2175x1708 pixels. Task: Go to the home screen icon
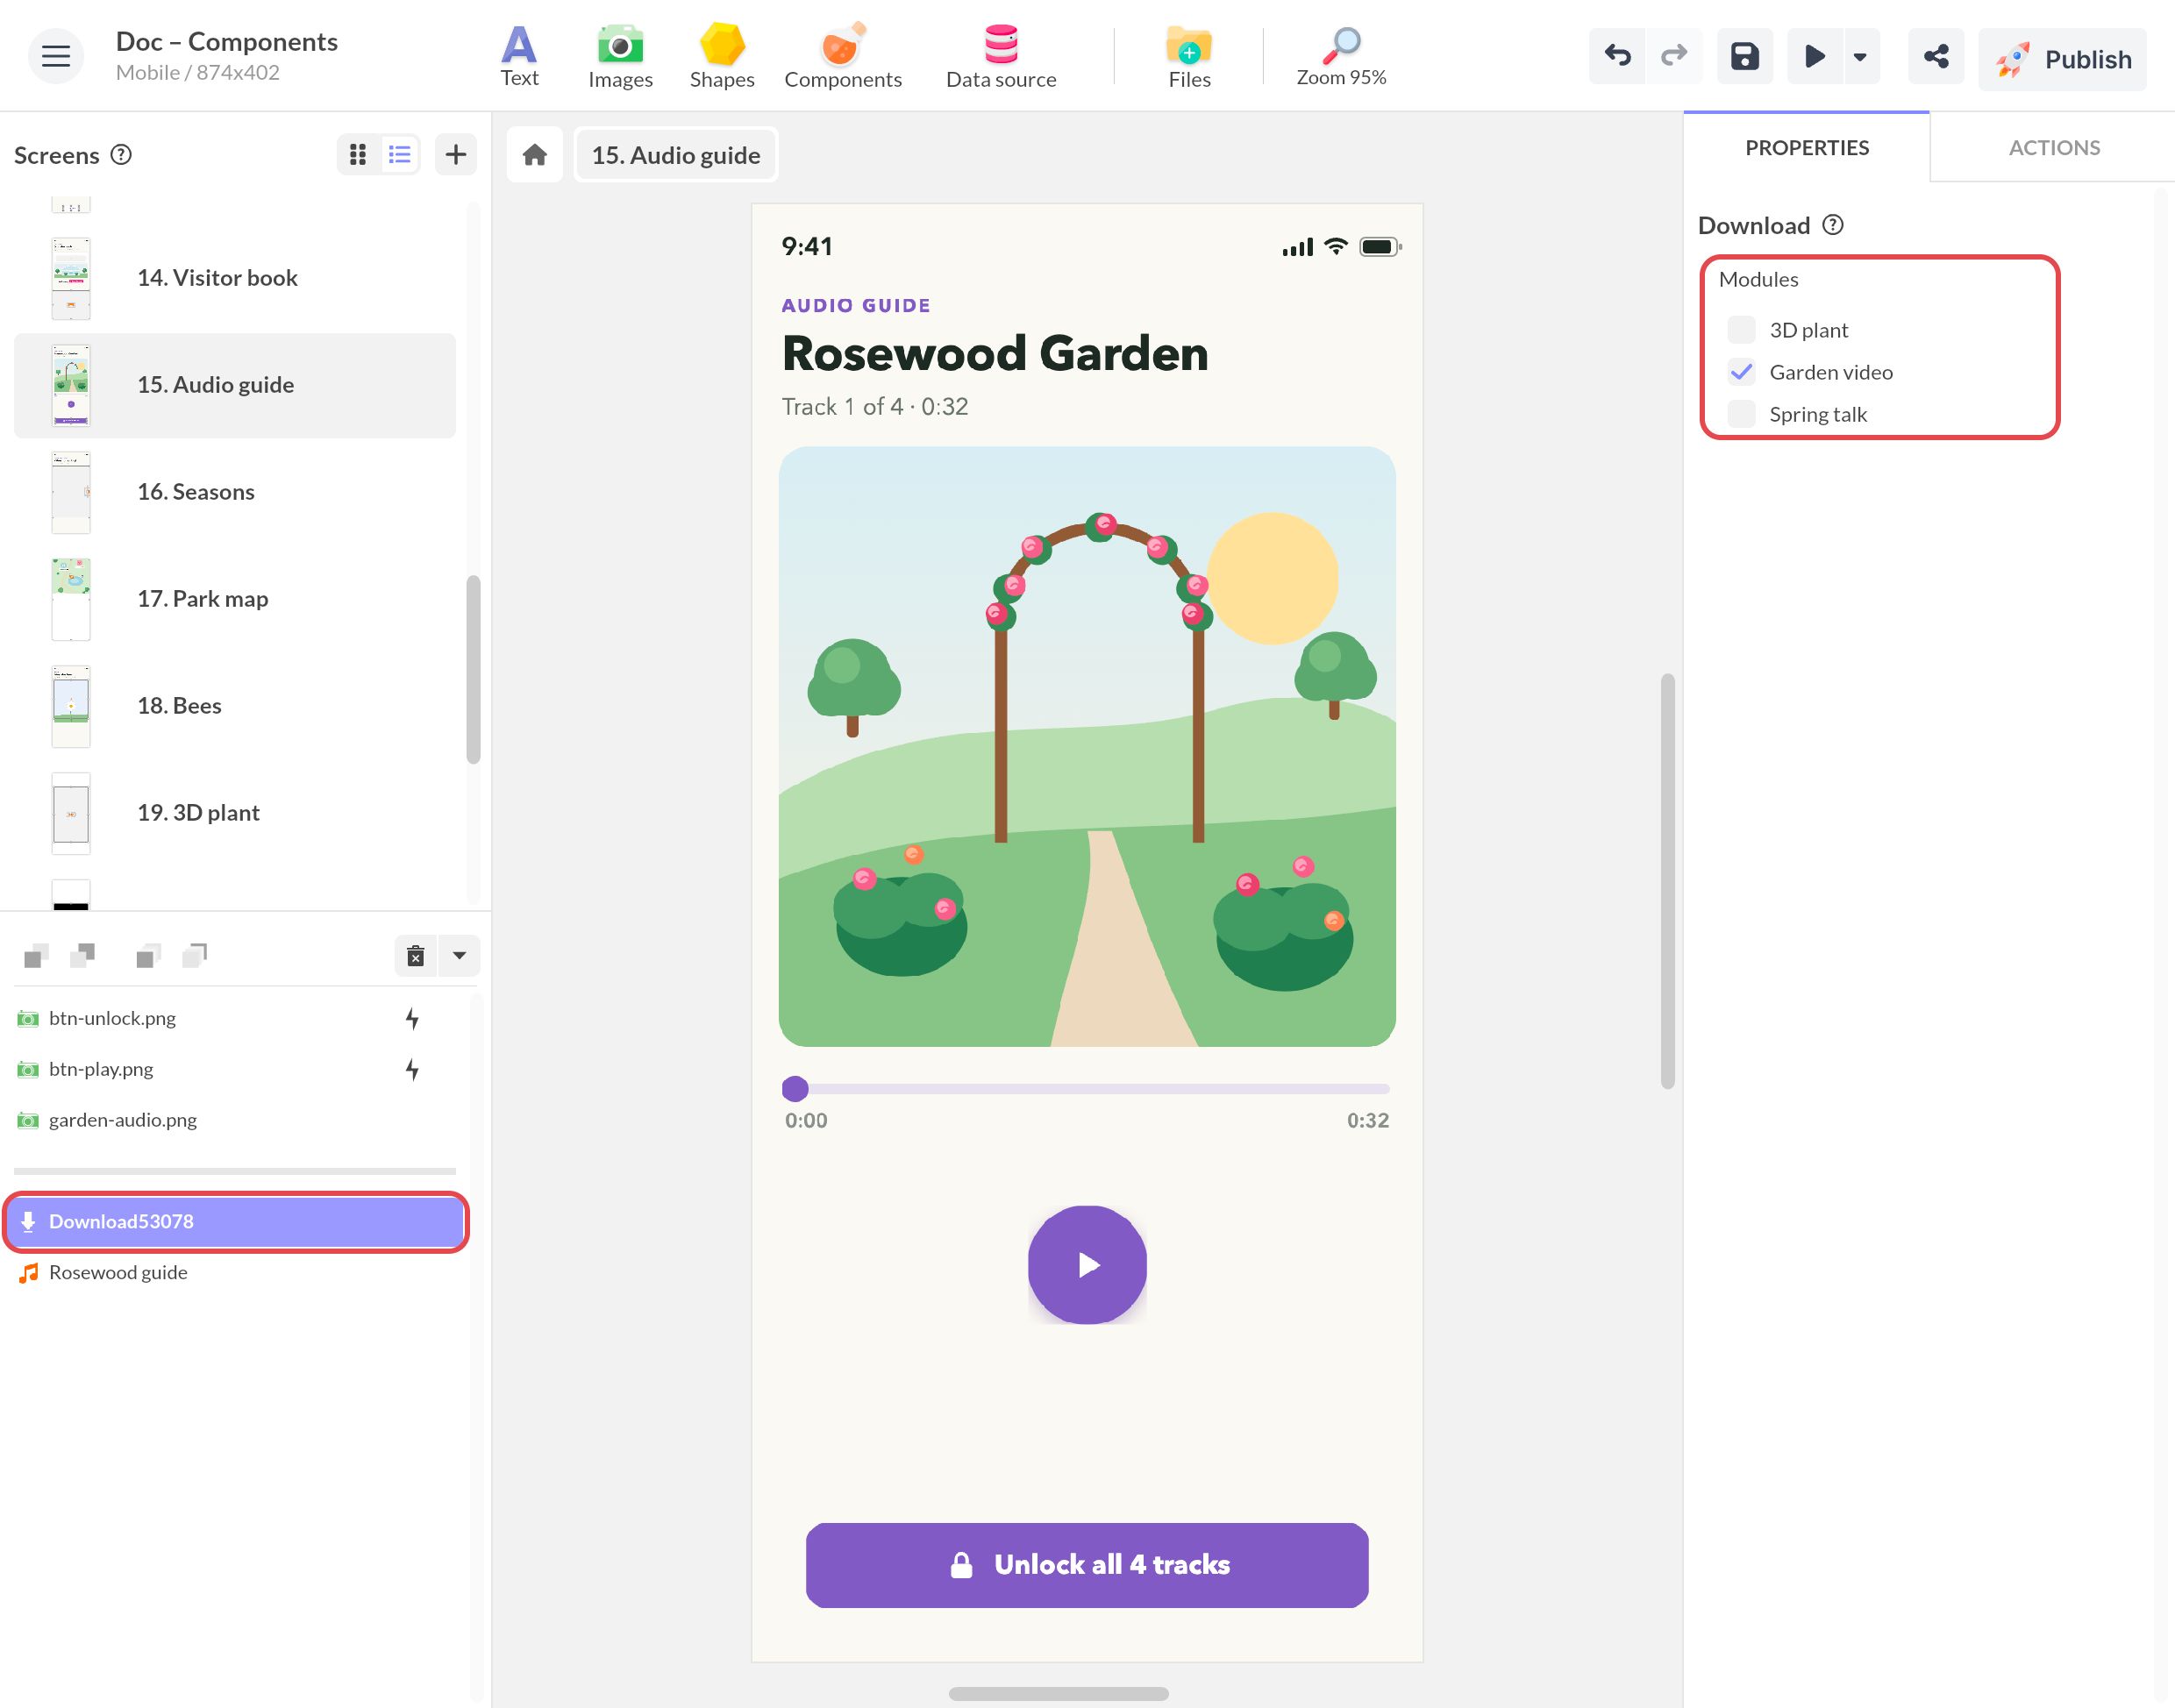(534, 154)
